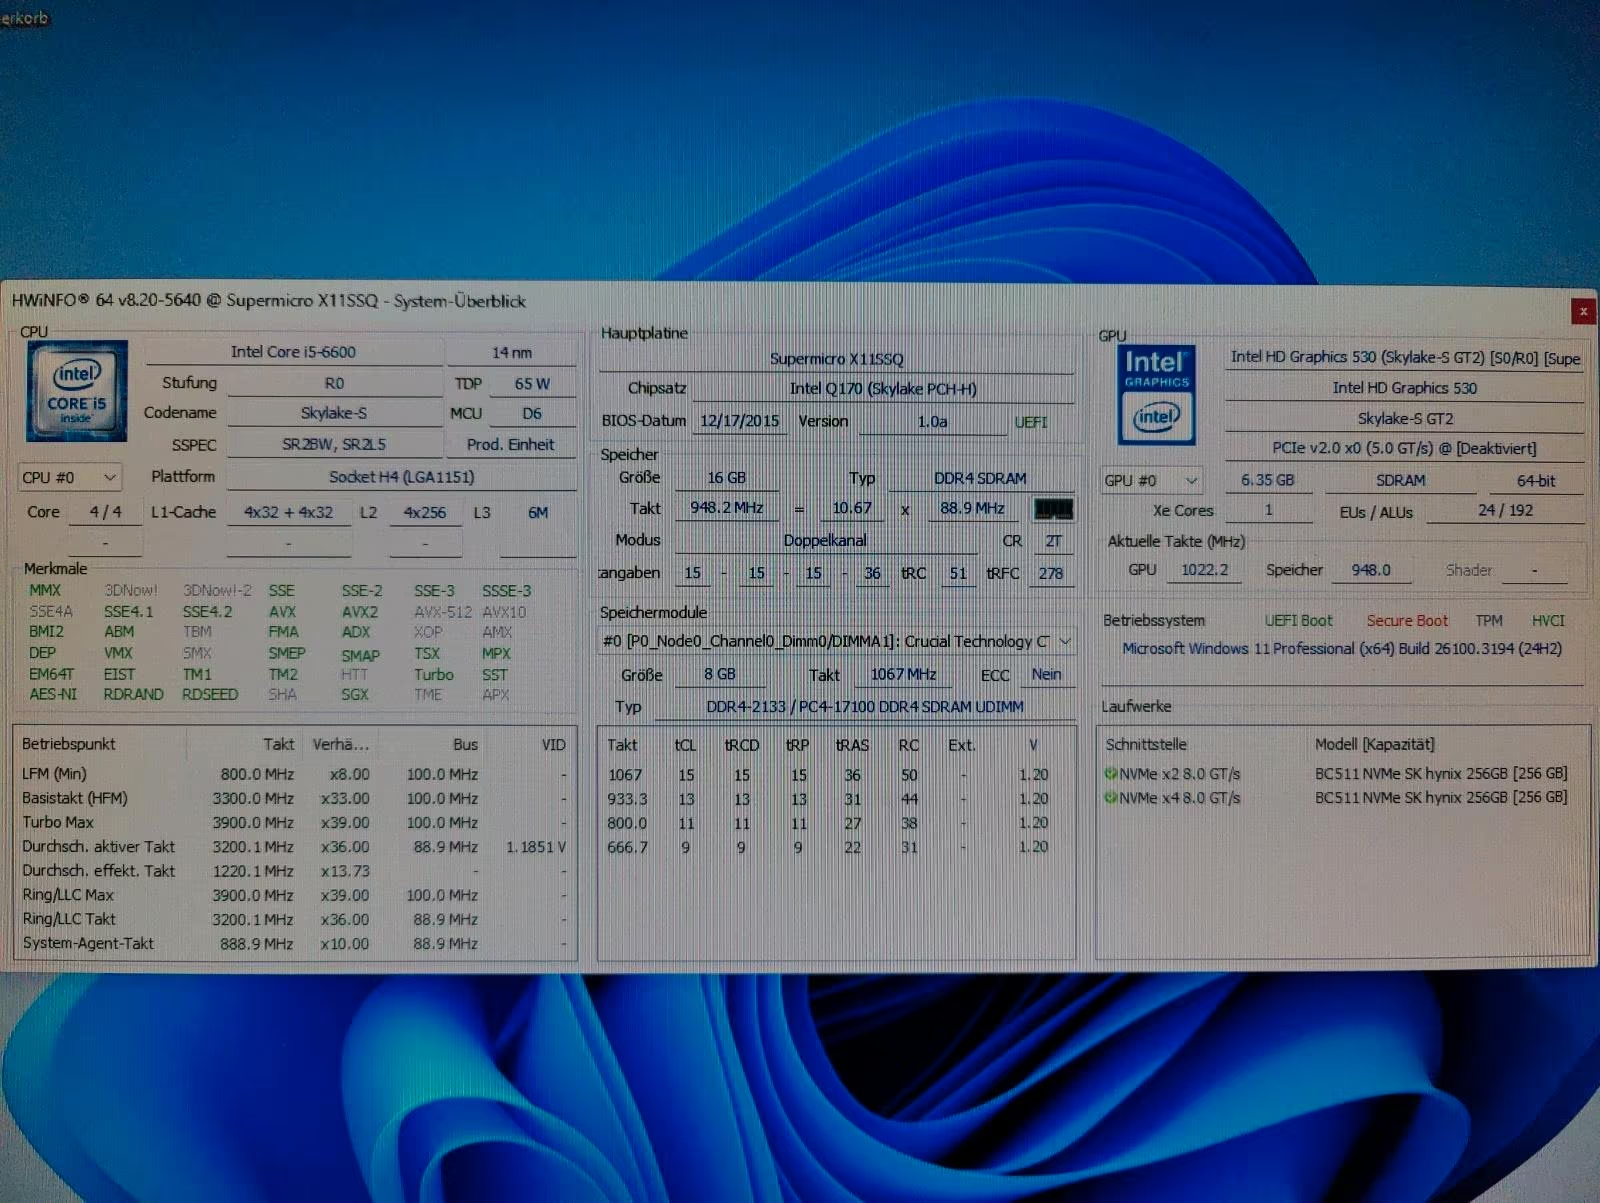The image size is (1600, 1203).
Task: Click the Doppelkanal mode field
Action: [x=825, y=540]
